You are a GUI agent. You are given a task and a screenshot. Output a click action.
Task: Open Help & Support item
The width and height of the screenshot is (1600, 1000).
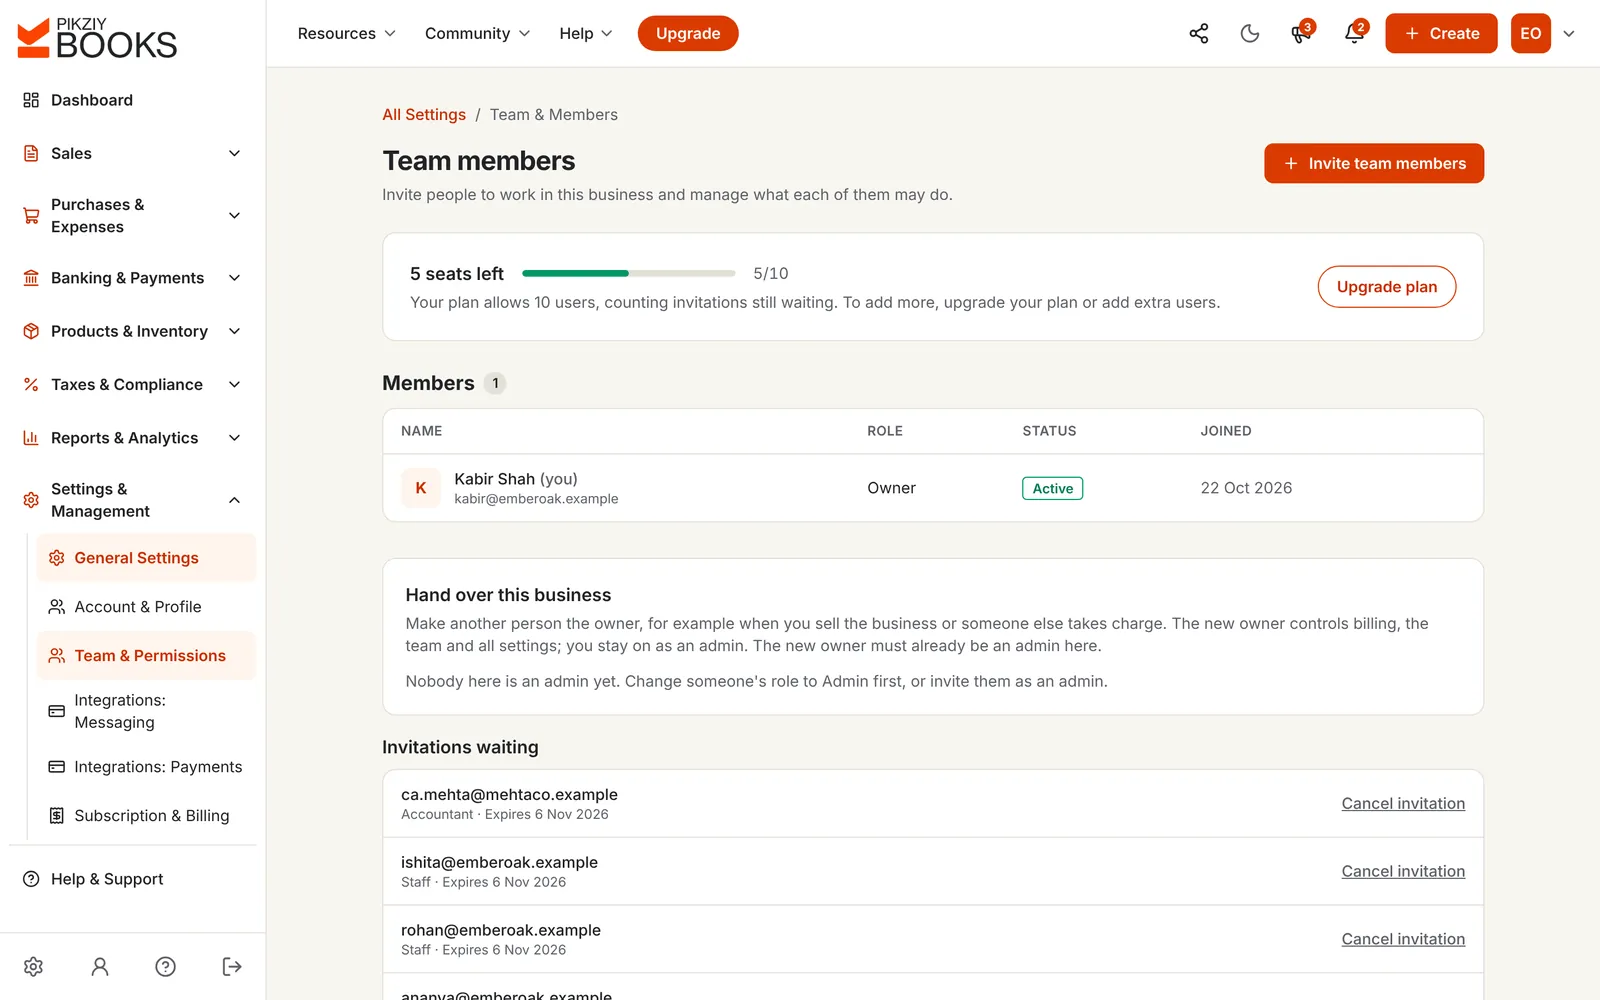pos(132,879)
